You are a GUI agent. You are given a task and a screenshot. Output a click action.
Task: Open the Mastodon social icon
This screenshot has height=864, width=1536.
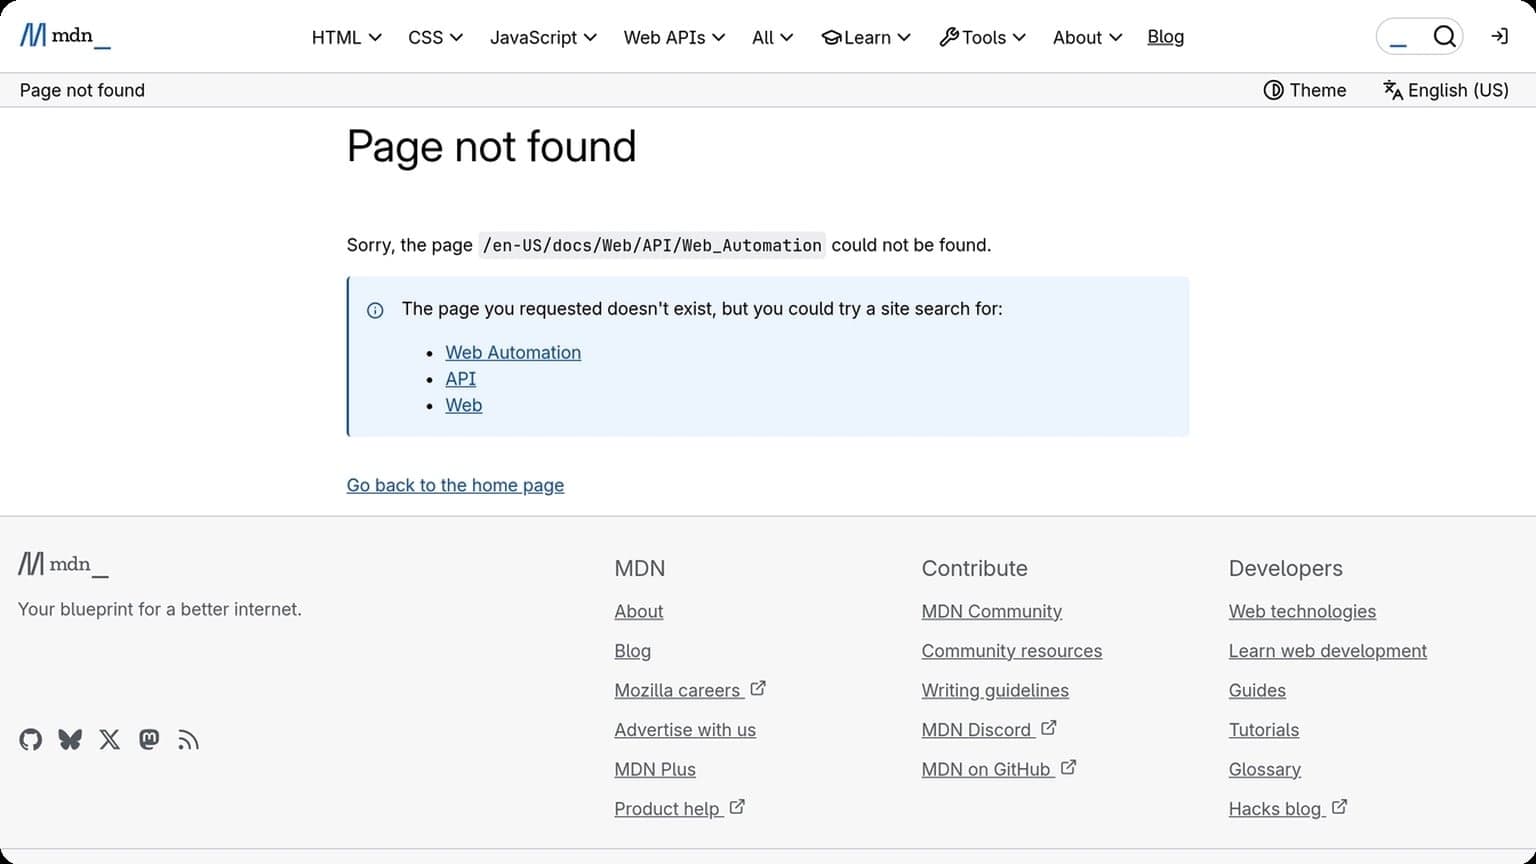pos(149,740)
